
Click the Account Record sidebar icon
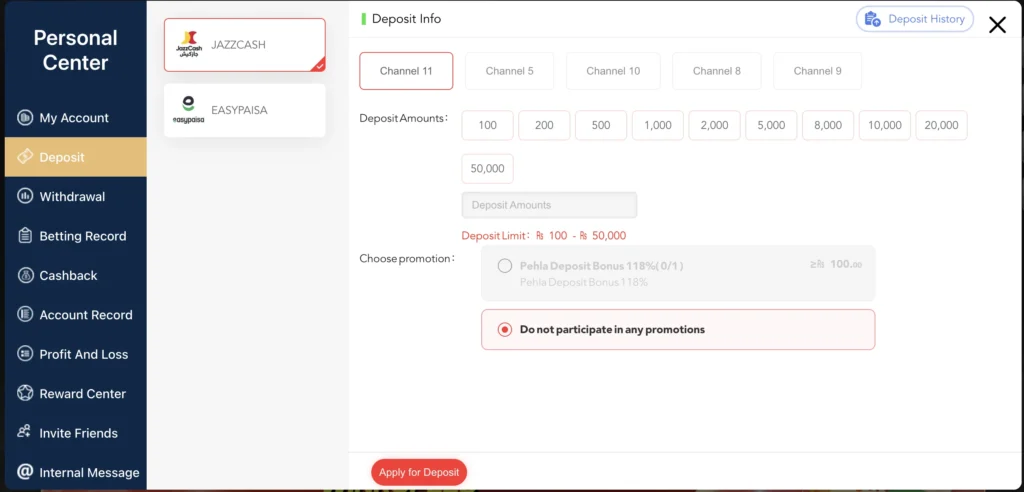25,314
